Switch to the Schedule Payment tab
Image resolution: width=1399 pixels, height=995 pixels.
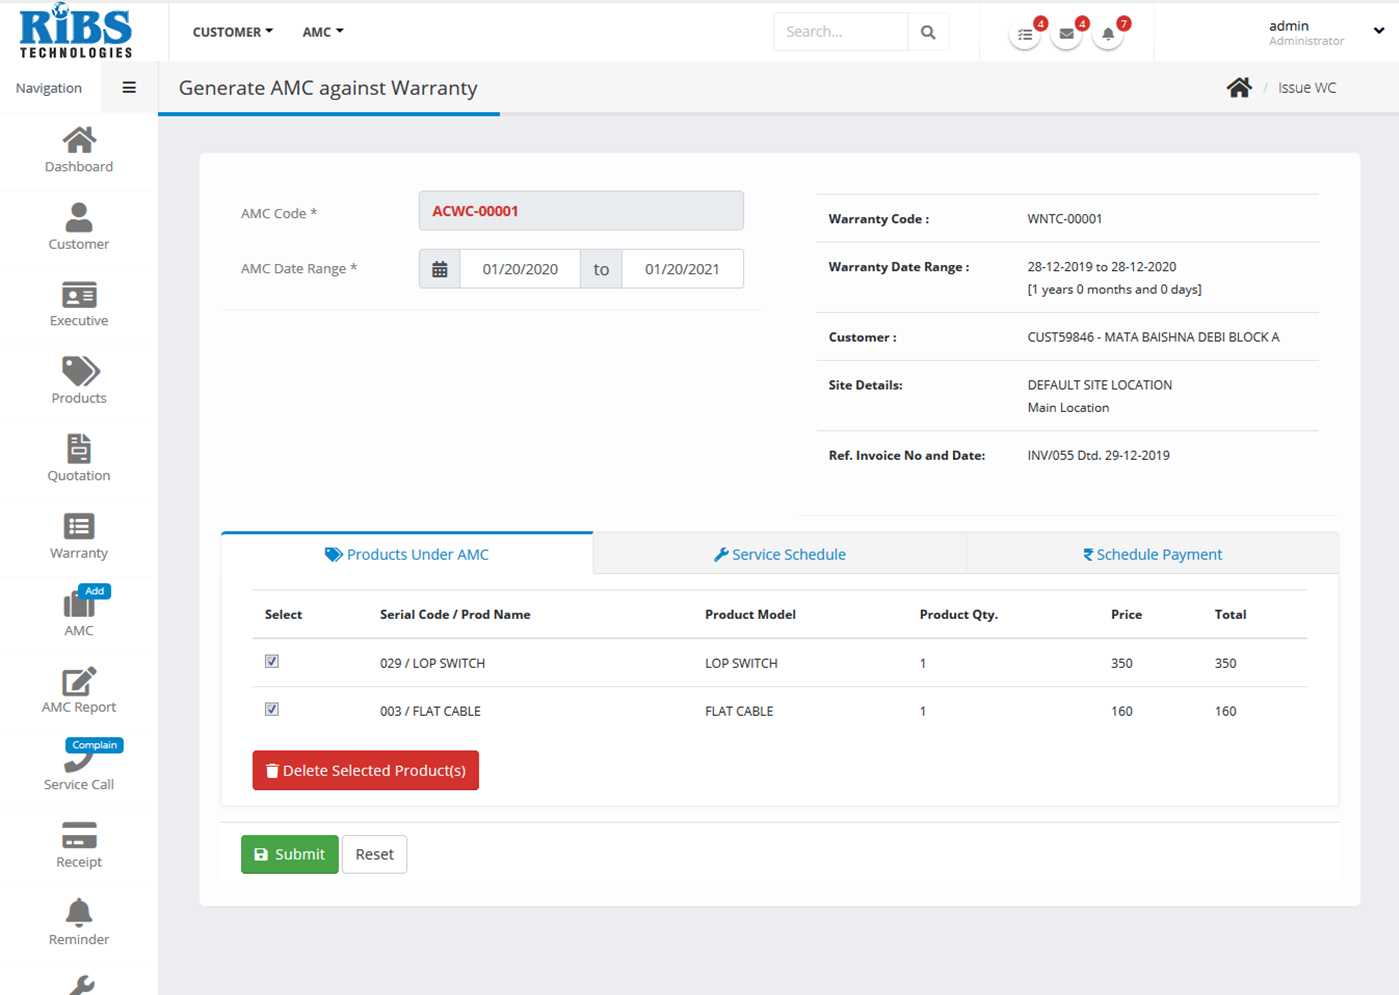(x=1152, y=554)
